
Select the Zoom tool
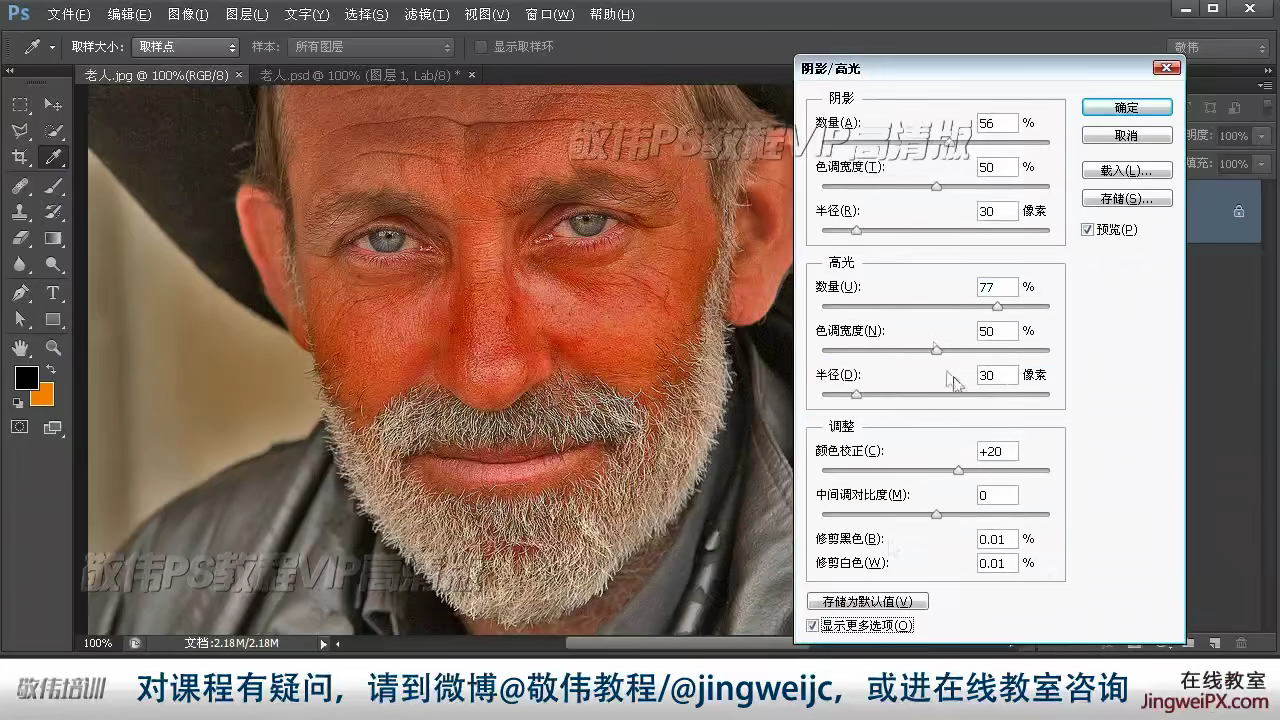pyautogui.click(x=54, y=348)
